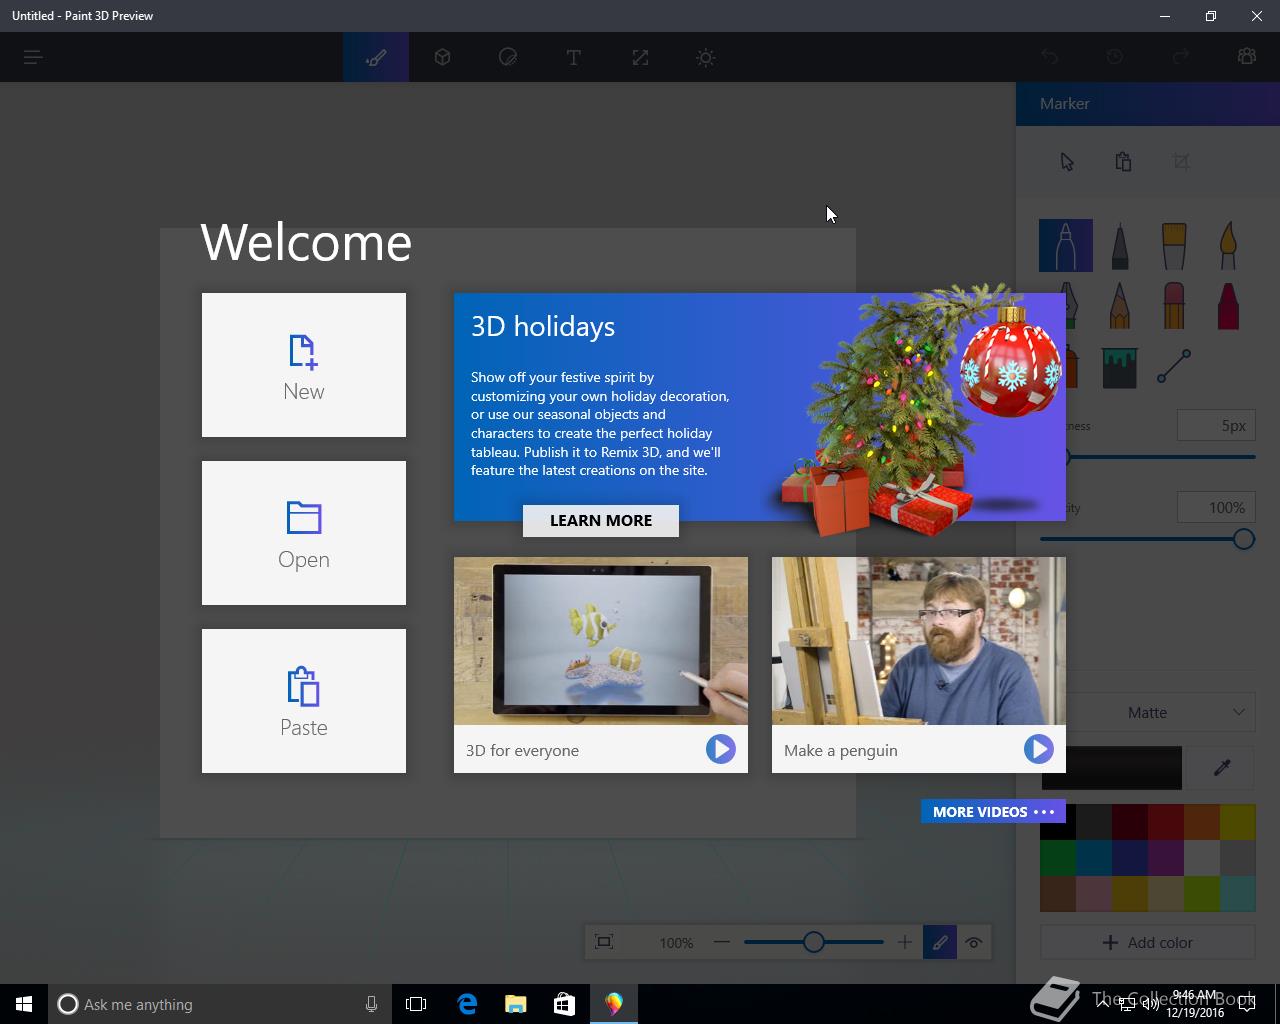Select the Eraser tool
This screenshot has width=1280, height=1024.
[1174, 305]
